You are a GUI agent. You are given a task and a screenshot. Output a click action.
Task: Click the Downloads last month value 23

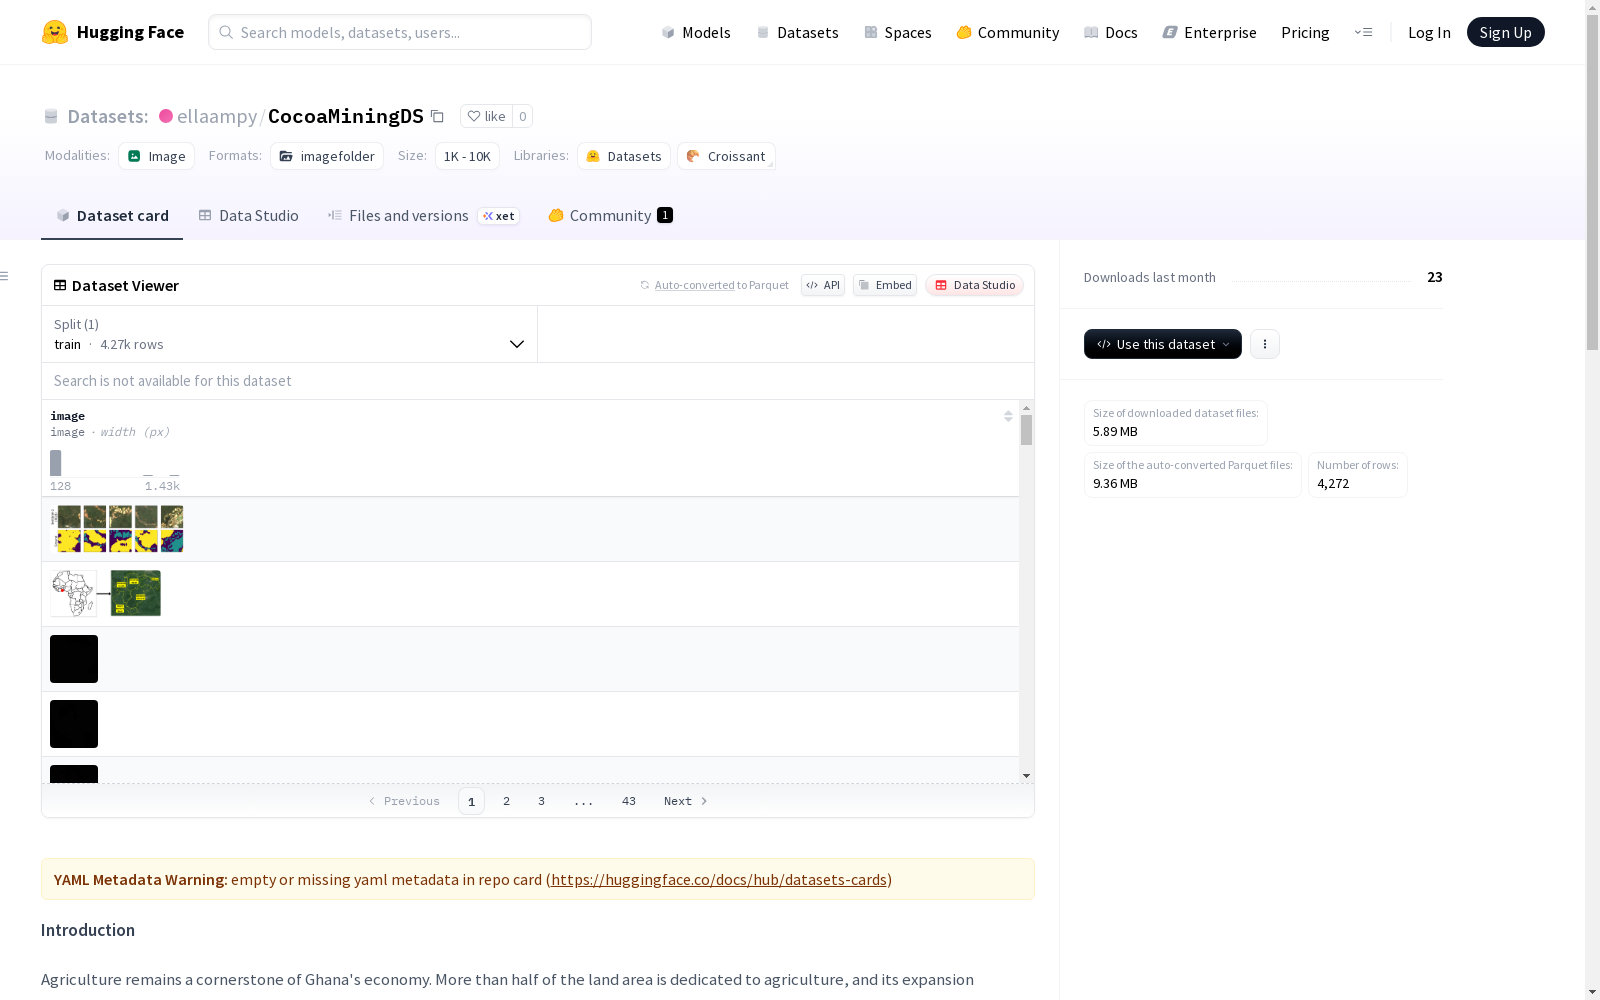coord(1435,277)
